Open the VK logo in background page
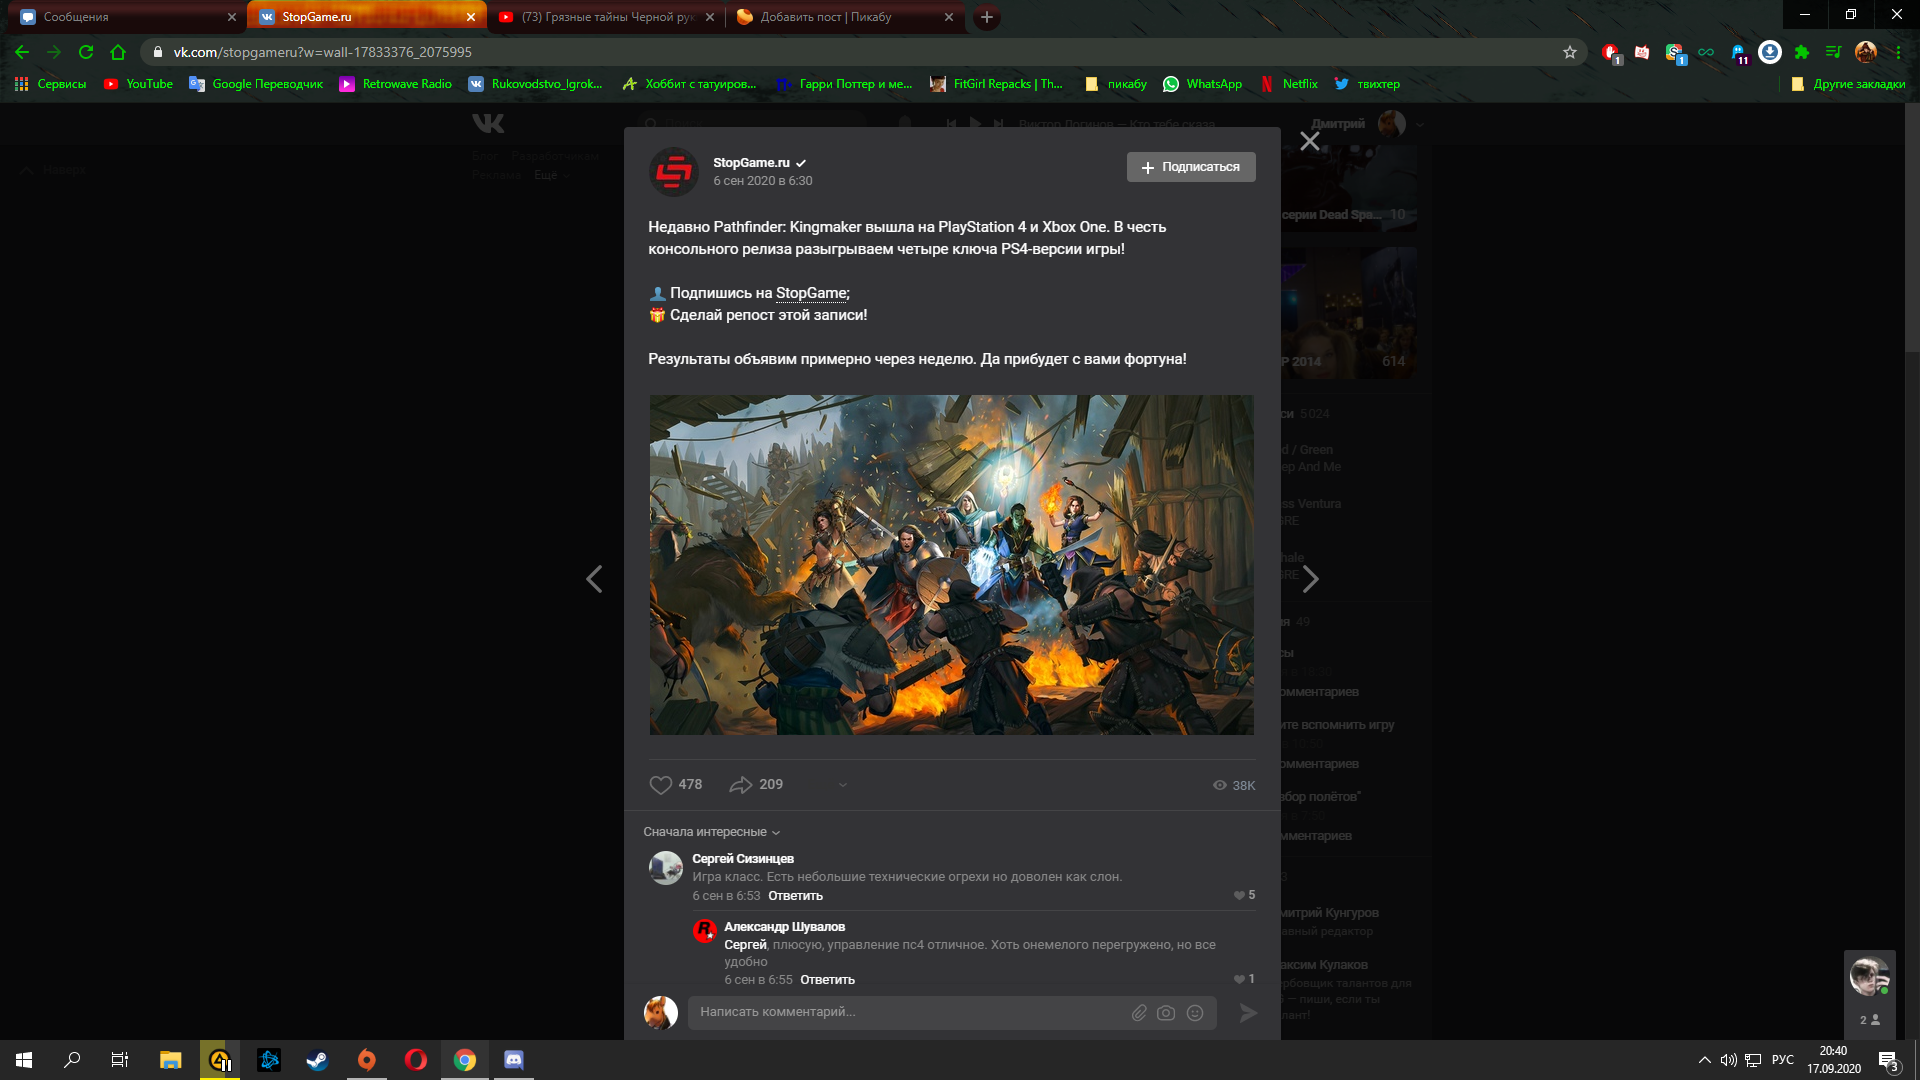Screen dimensions: 1920x1082 point(488,124)
